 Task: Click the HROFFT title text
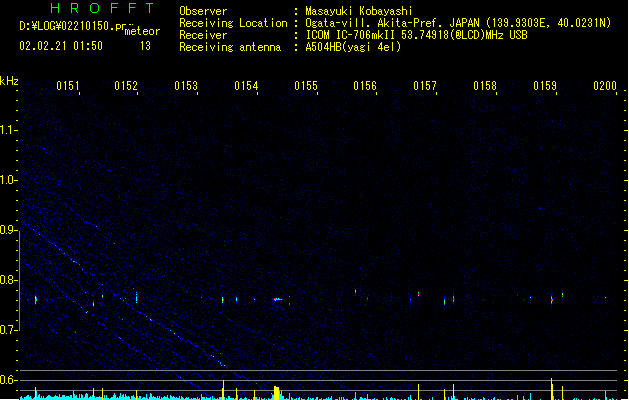[103, 8]
